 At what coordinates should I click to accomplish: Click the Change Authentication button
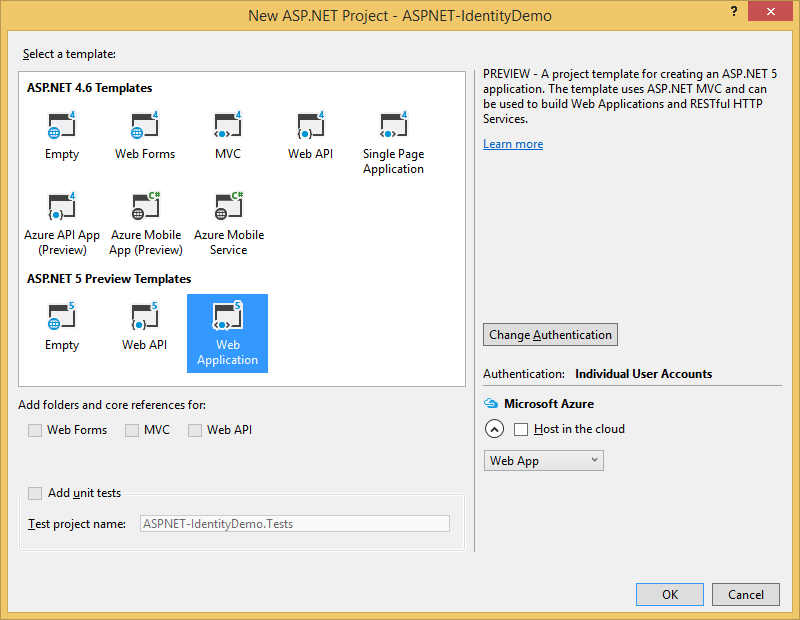click(x=550, y=335)
